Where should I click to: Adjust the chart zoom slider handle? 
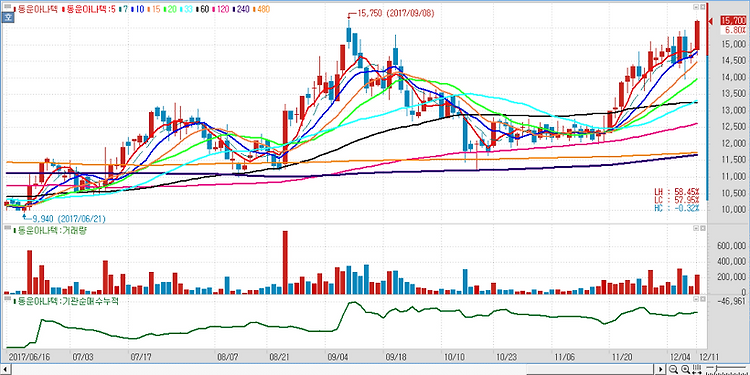point(717,369)
